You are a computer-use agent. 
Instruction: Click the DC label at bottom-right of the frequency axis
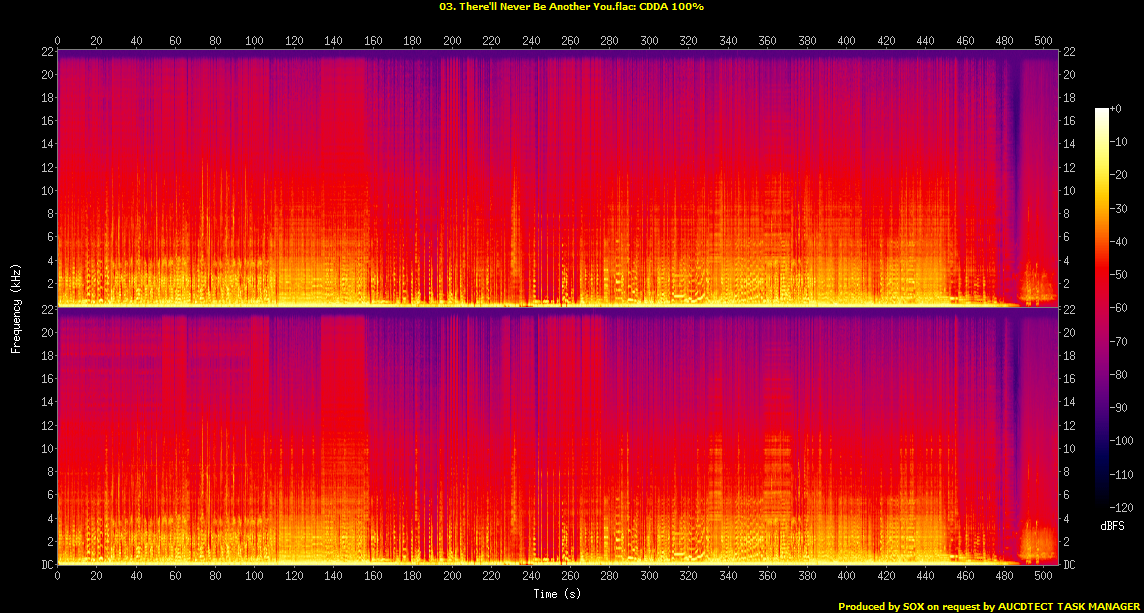1071,564
